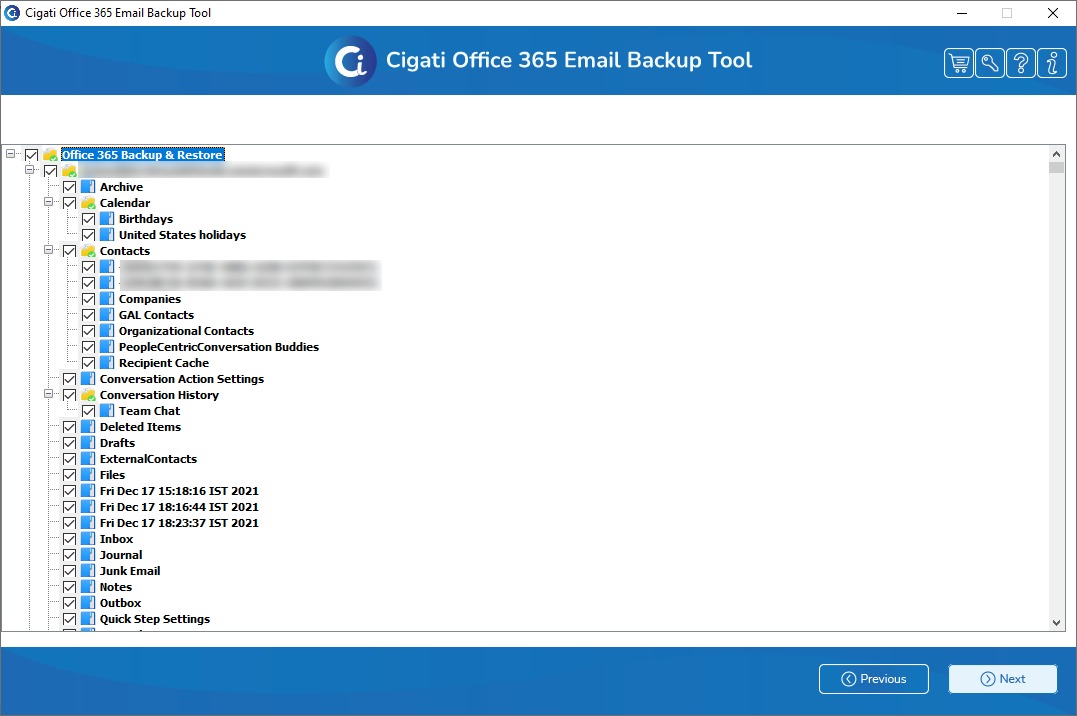
Task: Open the shopping cart purchase icon
Action: pos(959,64)
